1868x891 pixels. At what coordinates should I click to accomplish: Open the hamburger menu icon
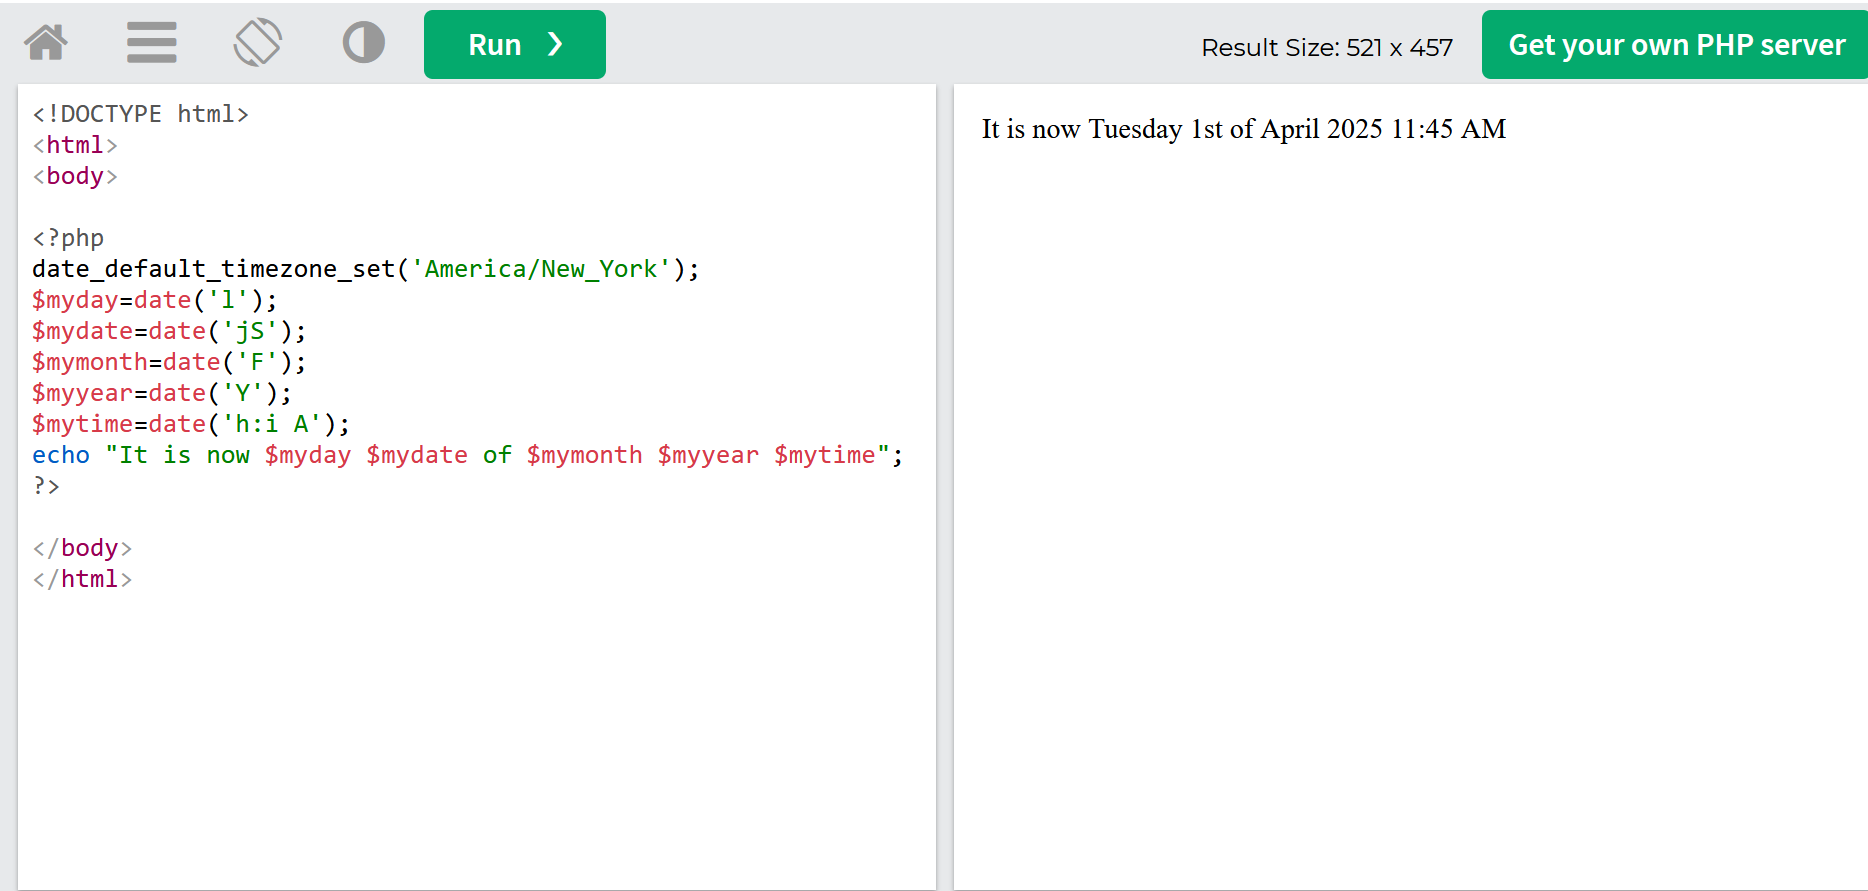pos(152,43)
